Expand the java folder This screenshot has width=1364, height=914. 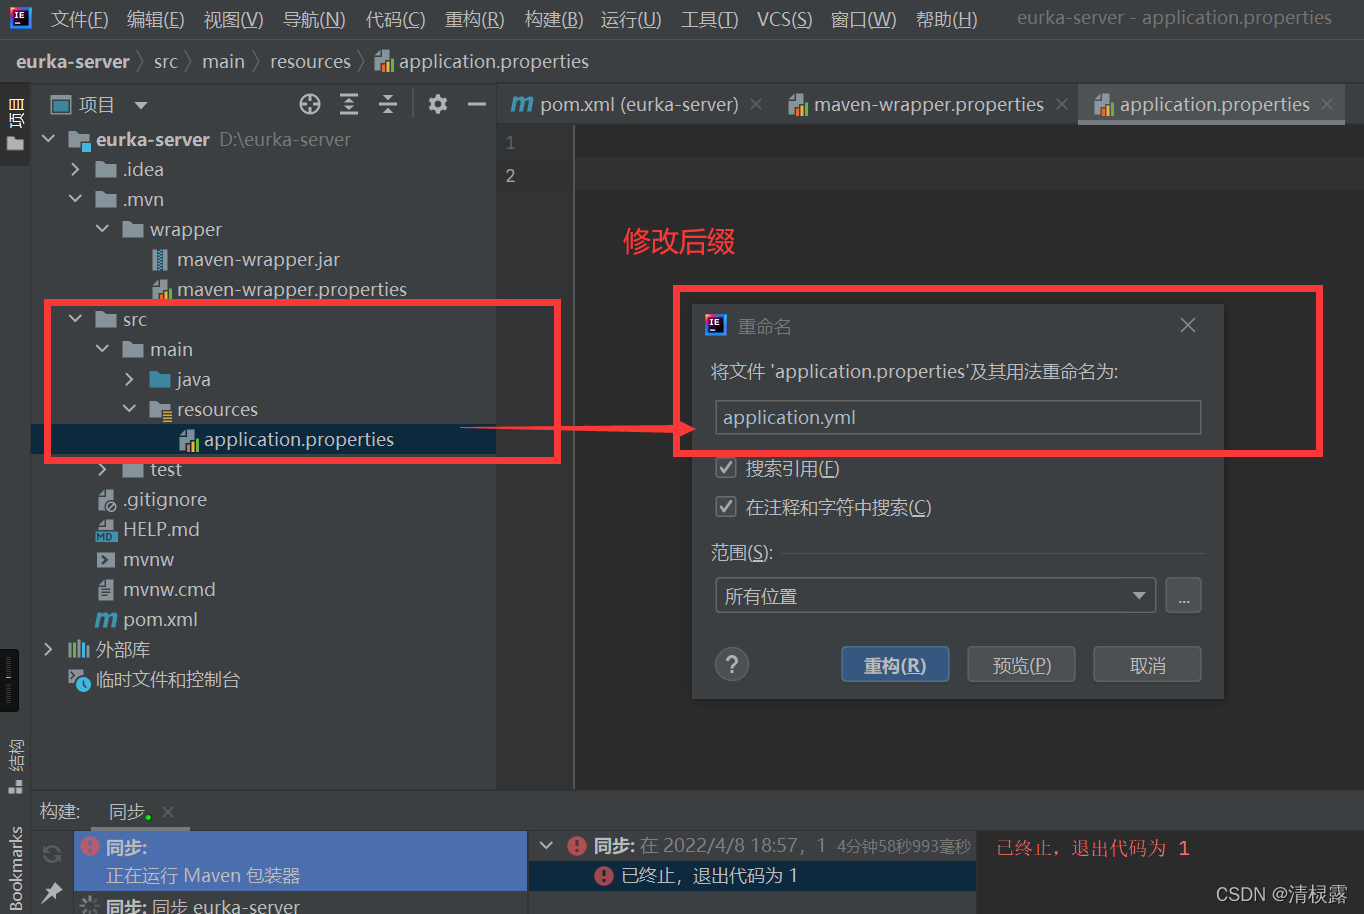click(129, 379)
